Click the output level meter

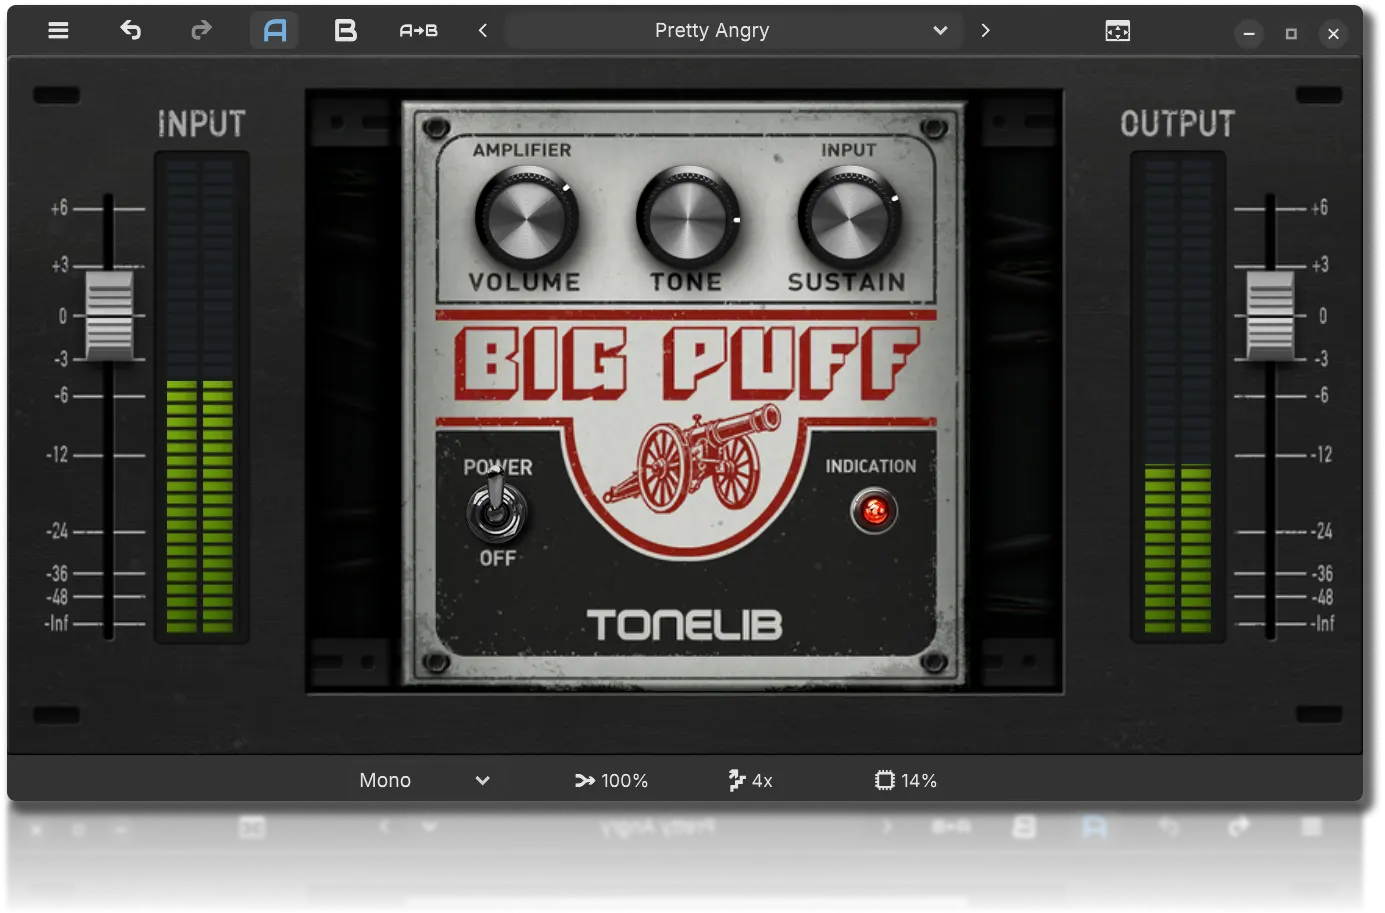(1178, 397)
